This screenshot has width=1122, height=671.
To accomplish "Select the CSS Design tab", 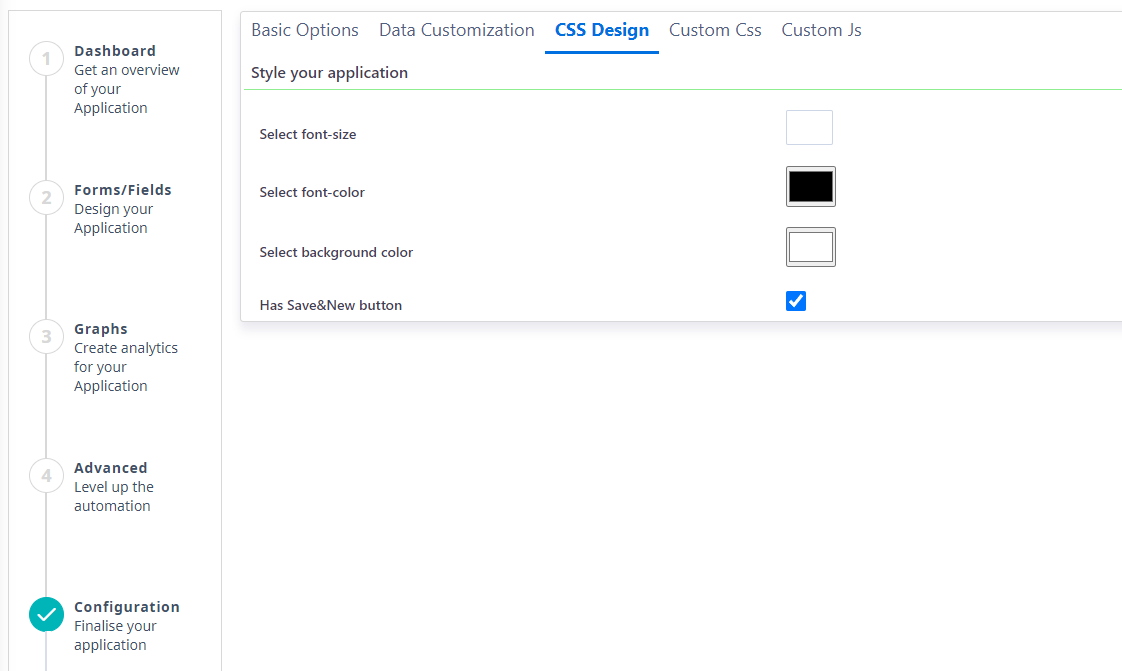I will (602, 30).
